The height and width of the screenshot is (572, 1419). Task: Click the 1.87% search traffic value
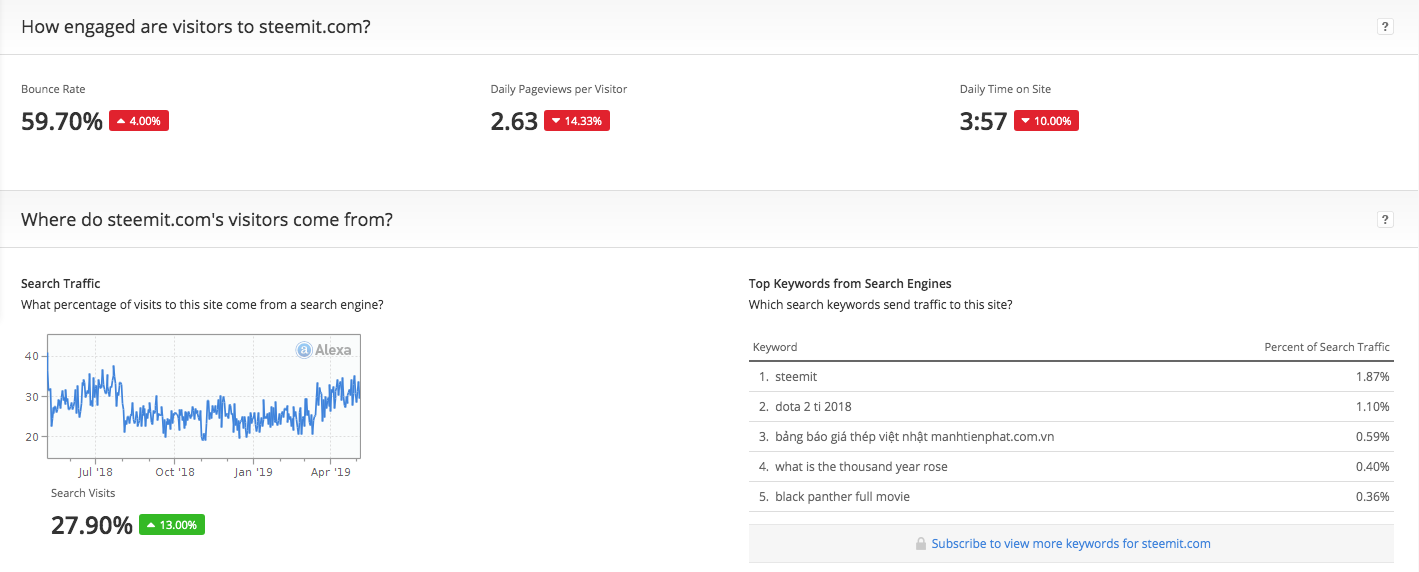coord(1372,377)
